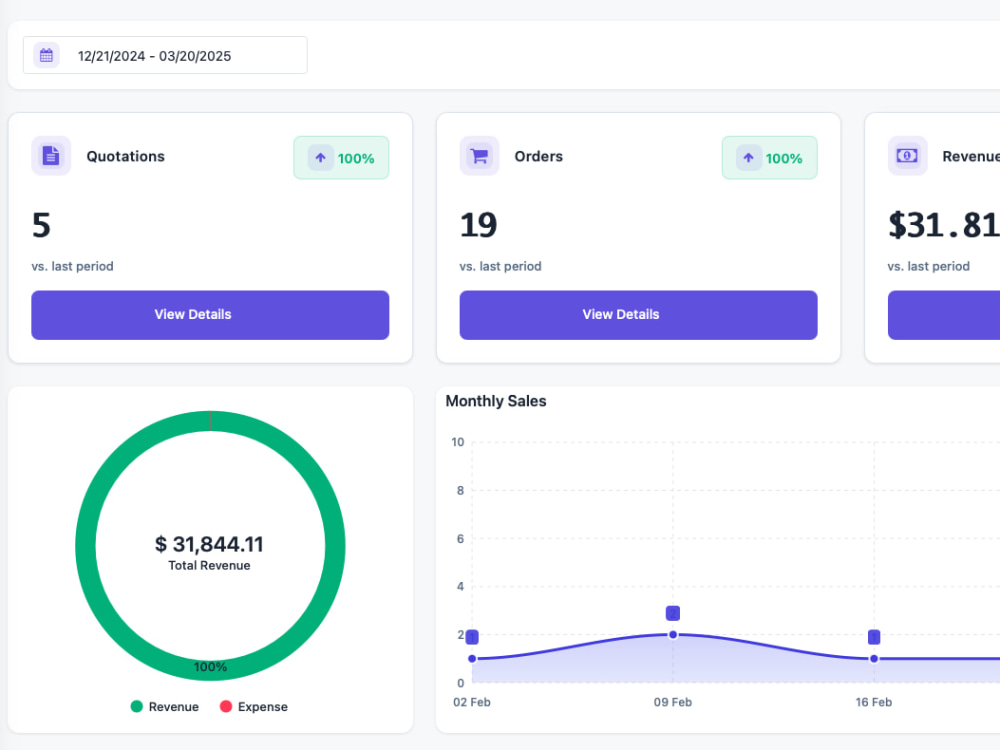Click the up arrow icon in Quotations badge

tap(321, 158)
